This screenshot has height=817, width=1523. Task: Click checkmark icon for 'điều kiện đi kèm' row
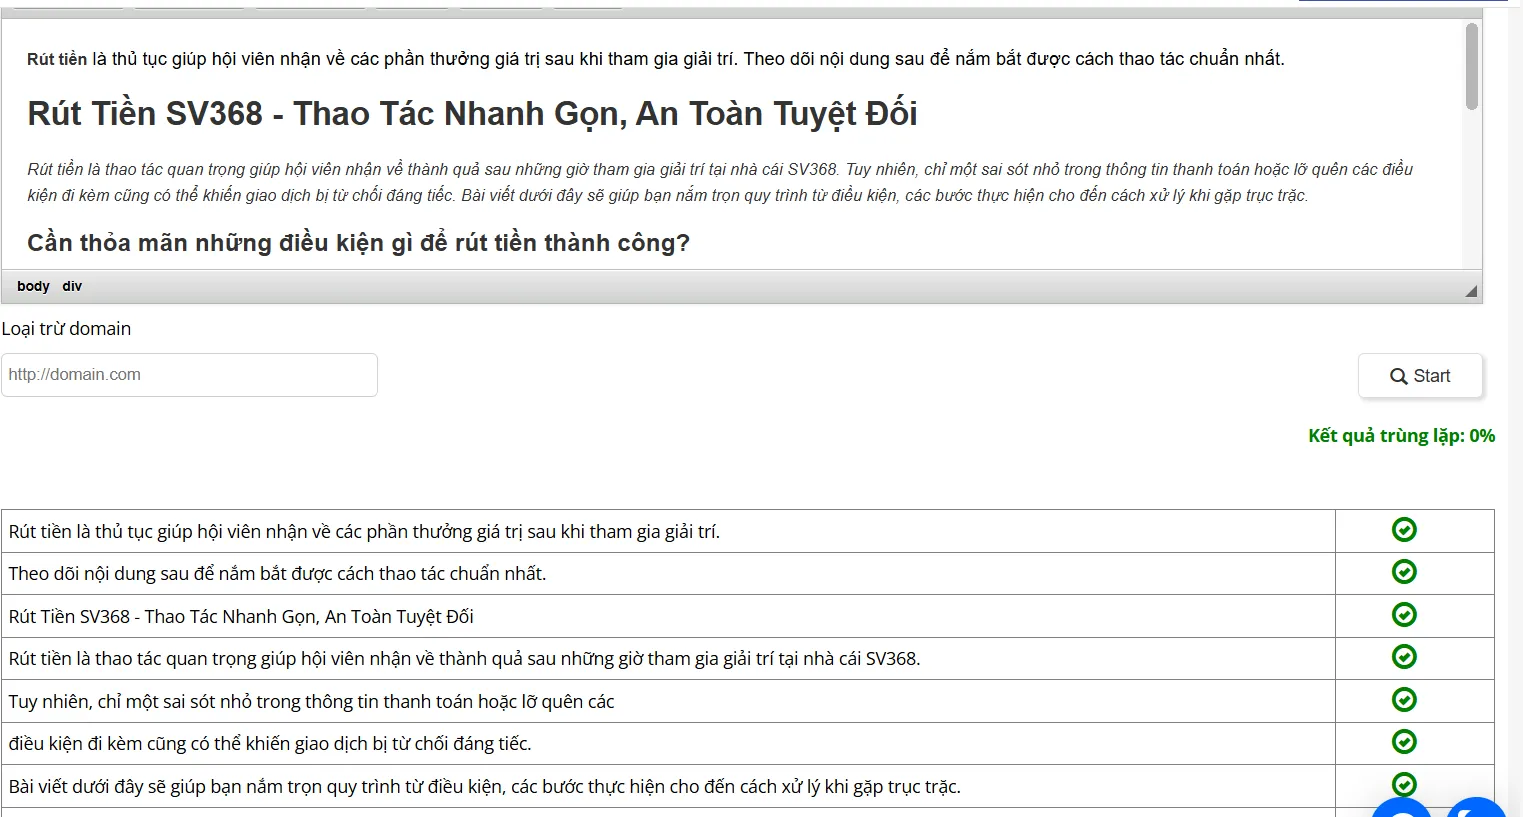point(1404,742)
